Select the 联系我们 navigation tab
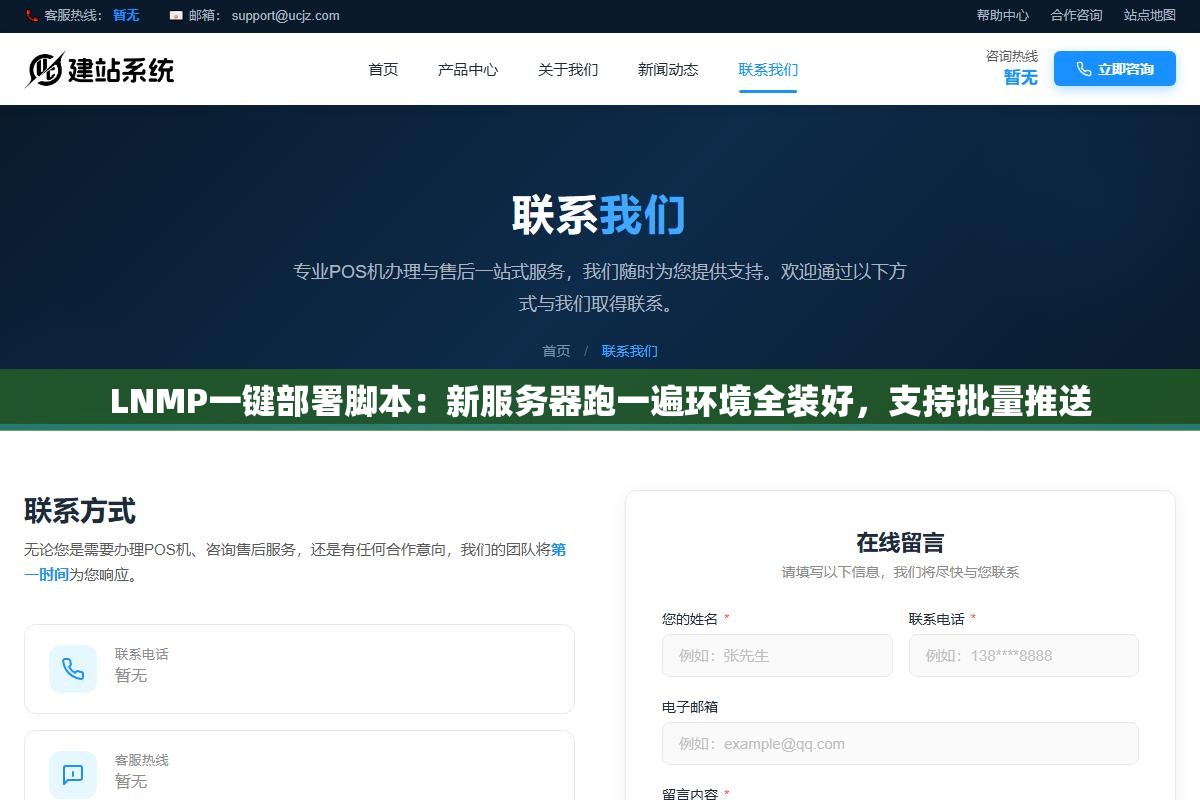This screenshot has height=800, width=1200. [x=768, y=69]
